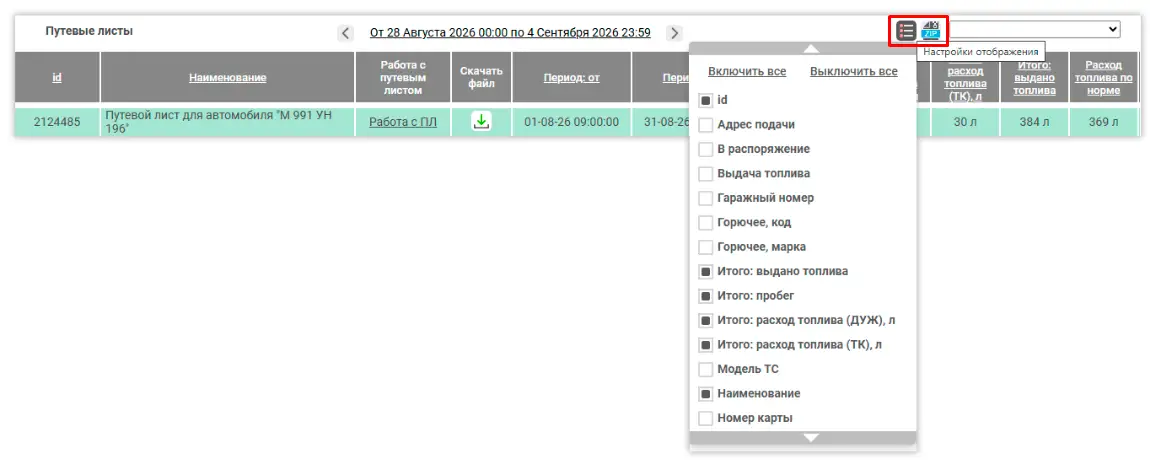Enable the Горючее, марка column

tap(706, 247)
